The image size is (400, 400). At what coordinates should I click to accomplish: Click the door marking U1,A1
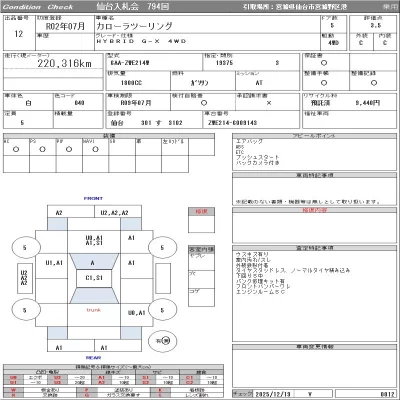54,263
